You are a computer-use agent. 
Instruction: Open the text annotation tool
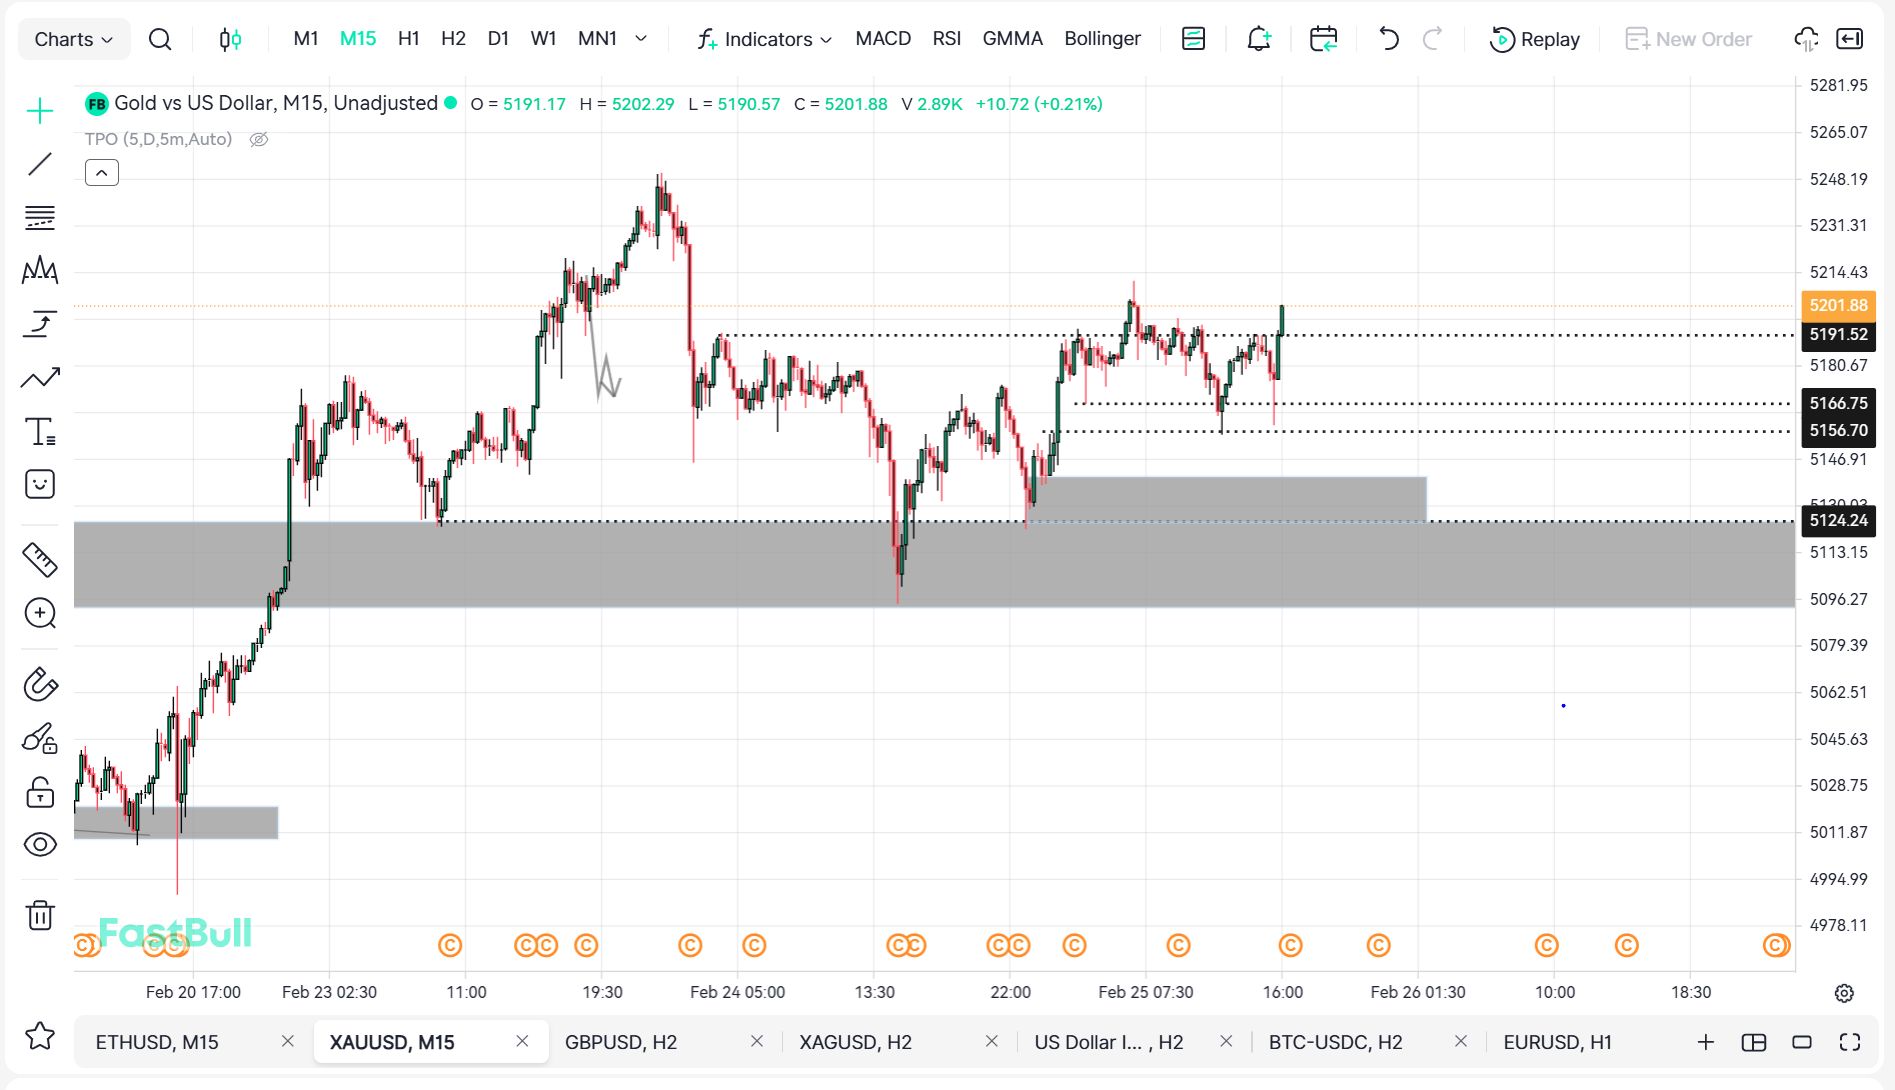40,432
